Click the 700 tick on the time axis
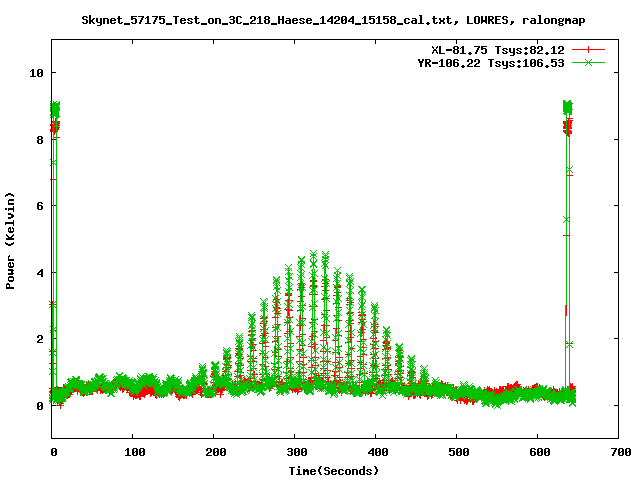Image resolution: width=640 pixels, height=480 pixels. (x=618, y=453)
